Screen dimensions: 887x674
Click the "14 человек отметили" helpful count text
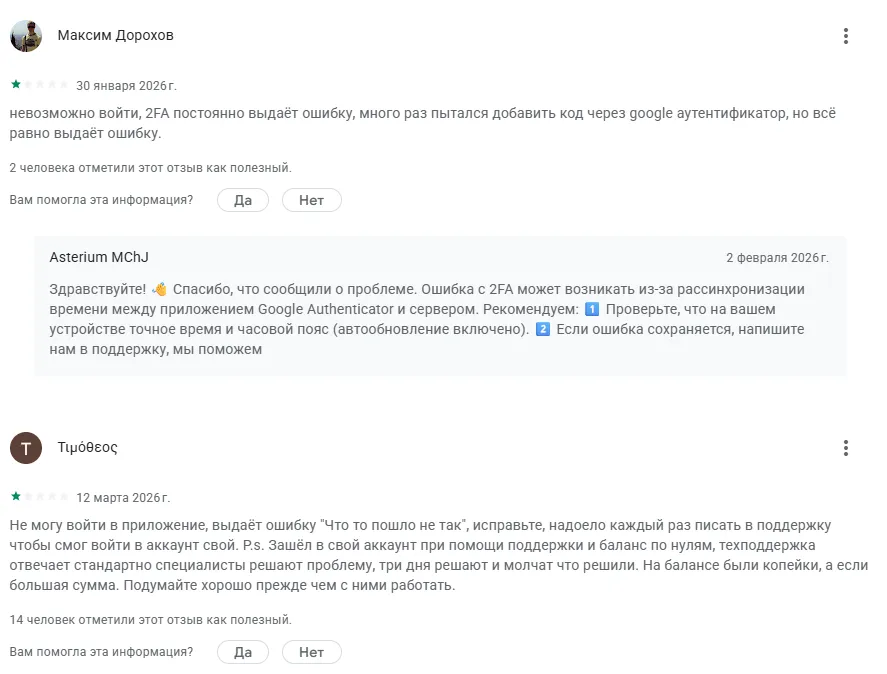pos(150,620)
